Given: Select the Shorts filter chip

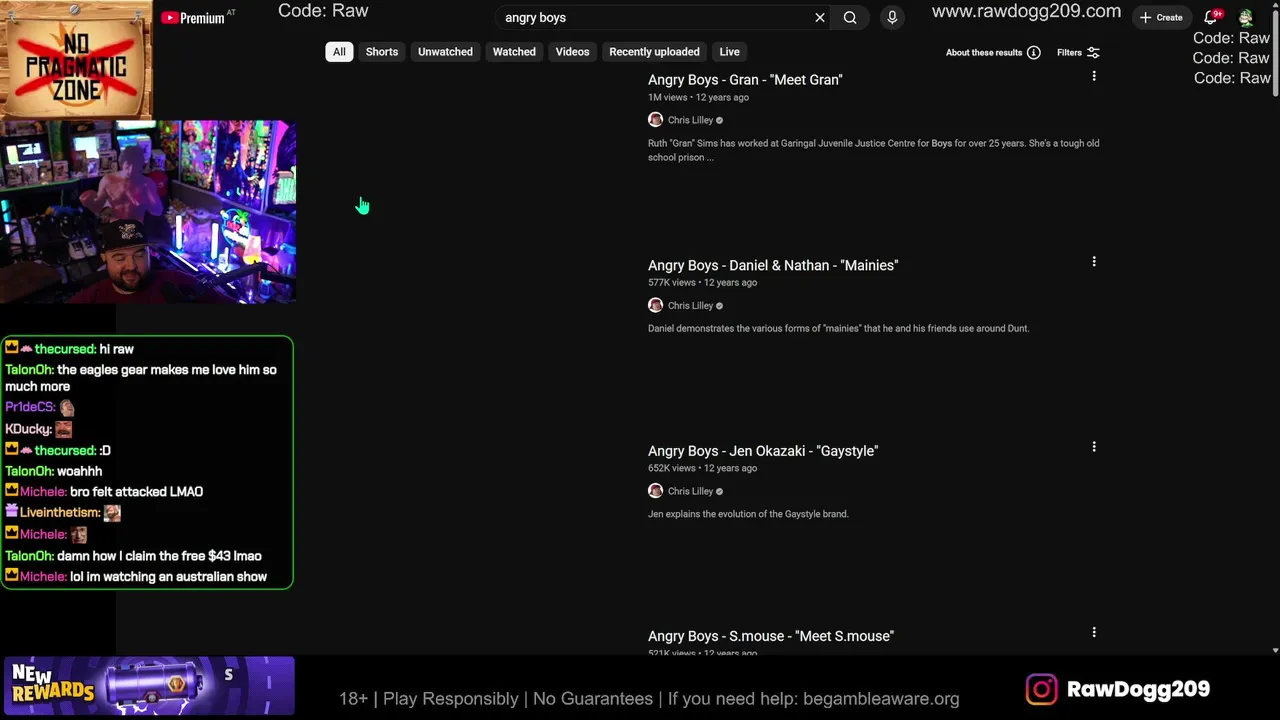Looking at the screenshot, I should coord(382,52).
